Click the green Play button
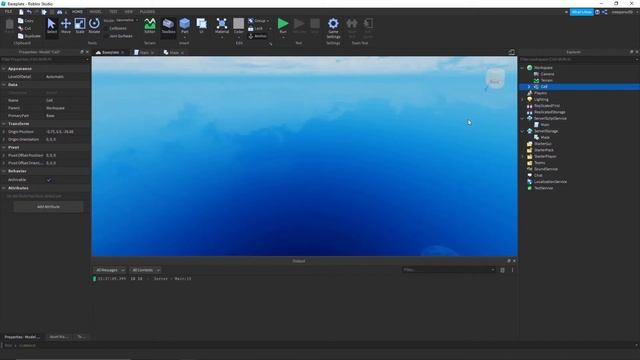The width and height of the screenshot is (640, 360). (x=283, y=24)
